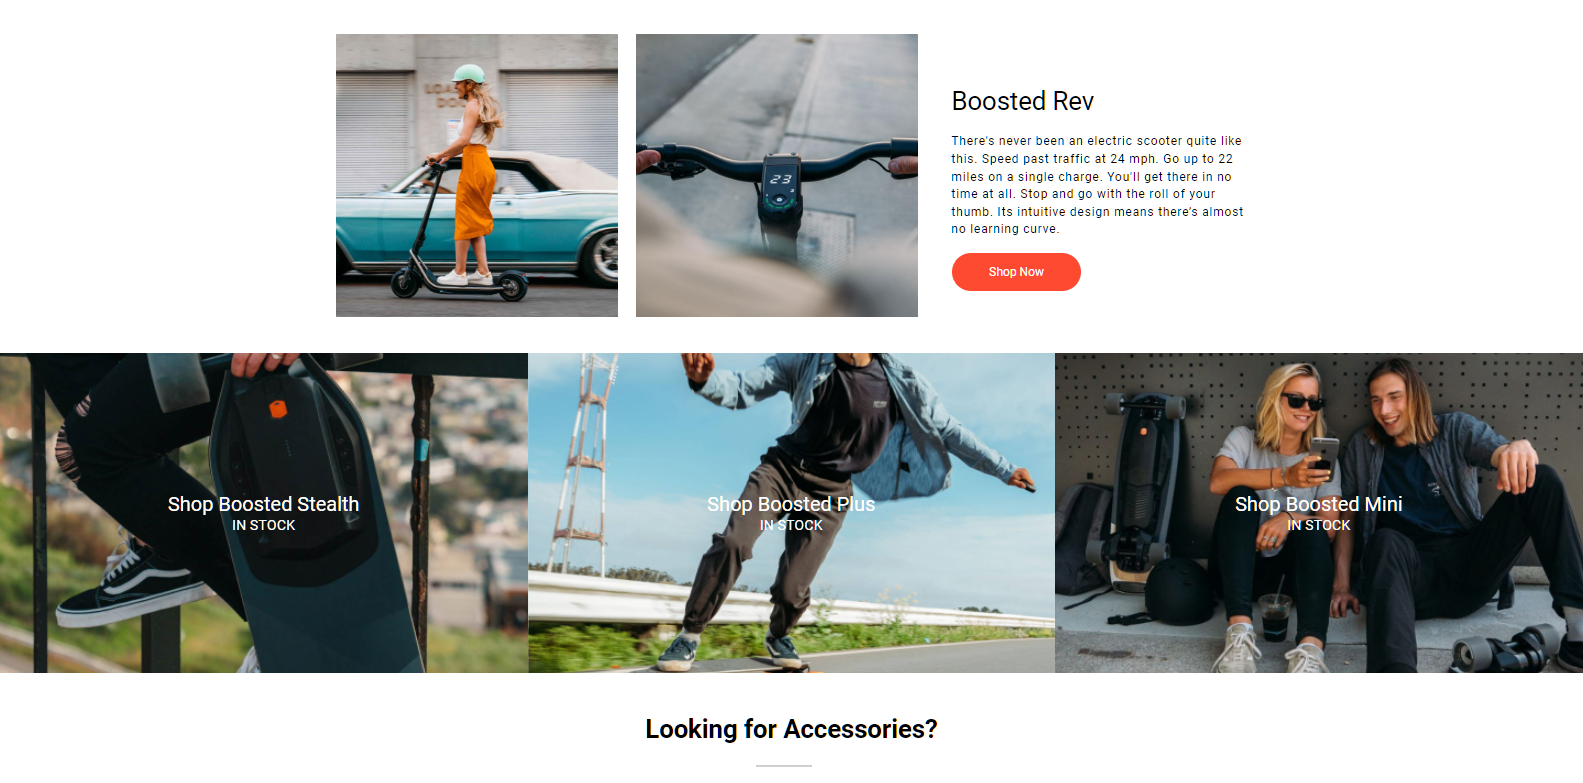Select the Boosted Rev heading
The image size is (1583, 783).
[1023, 101]
